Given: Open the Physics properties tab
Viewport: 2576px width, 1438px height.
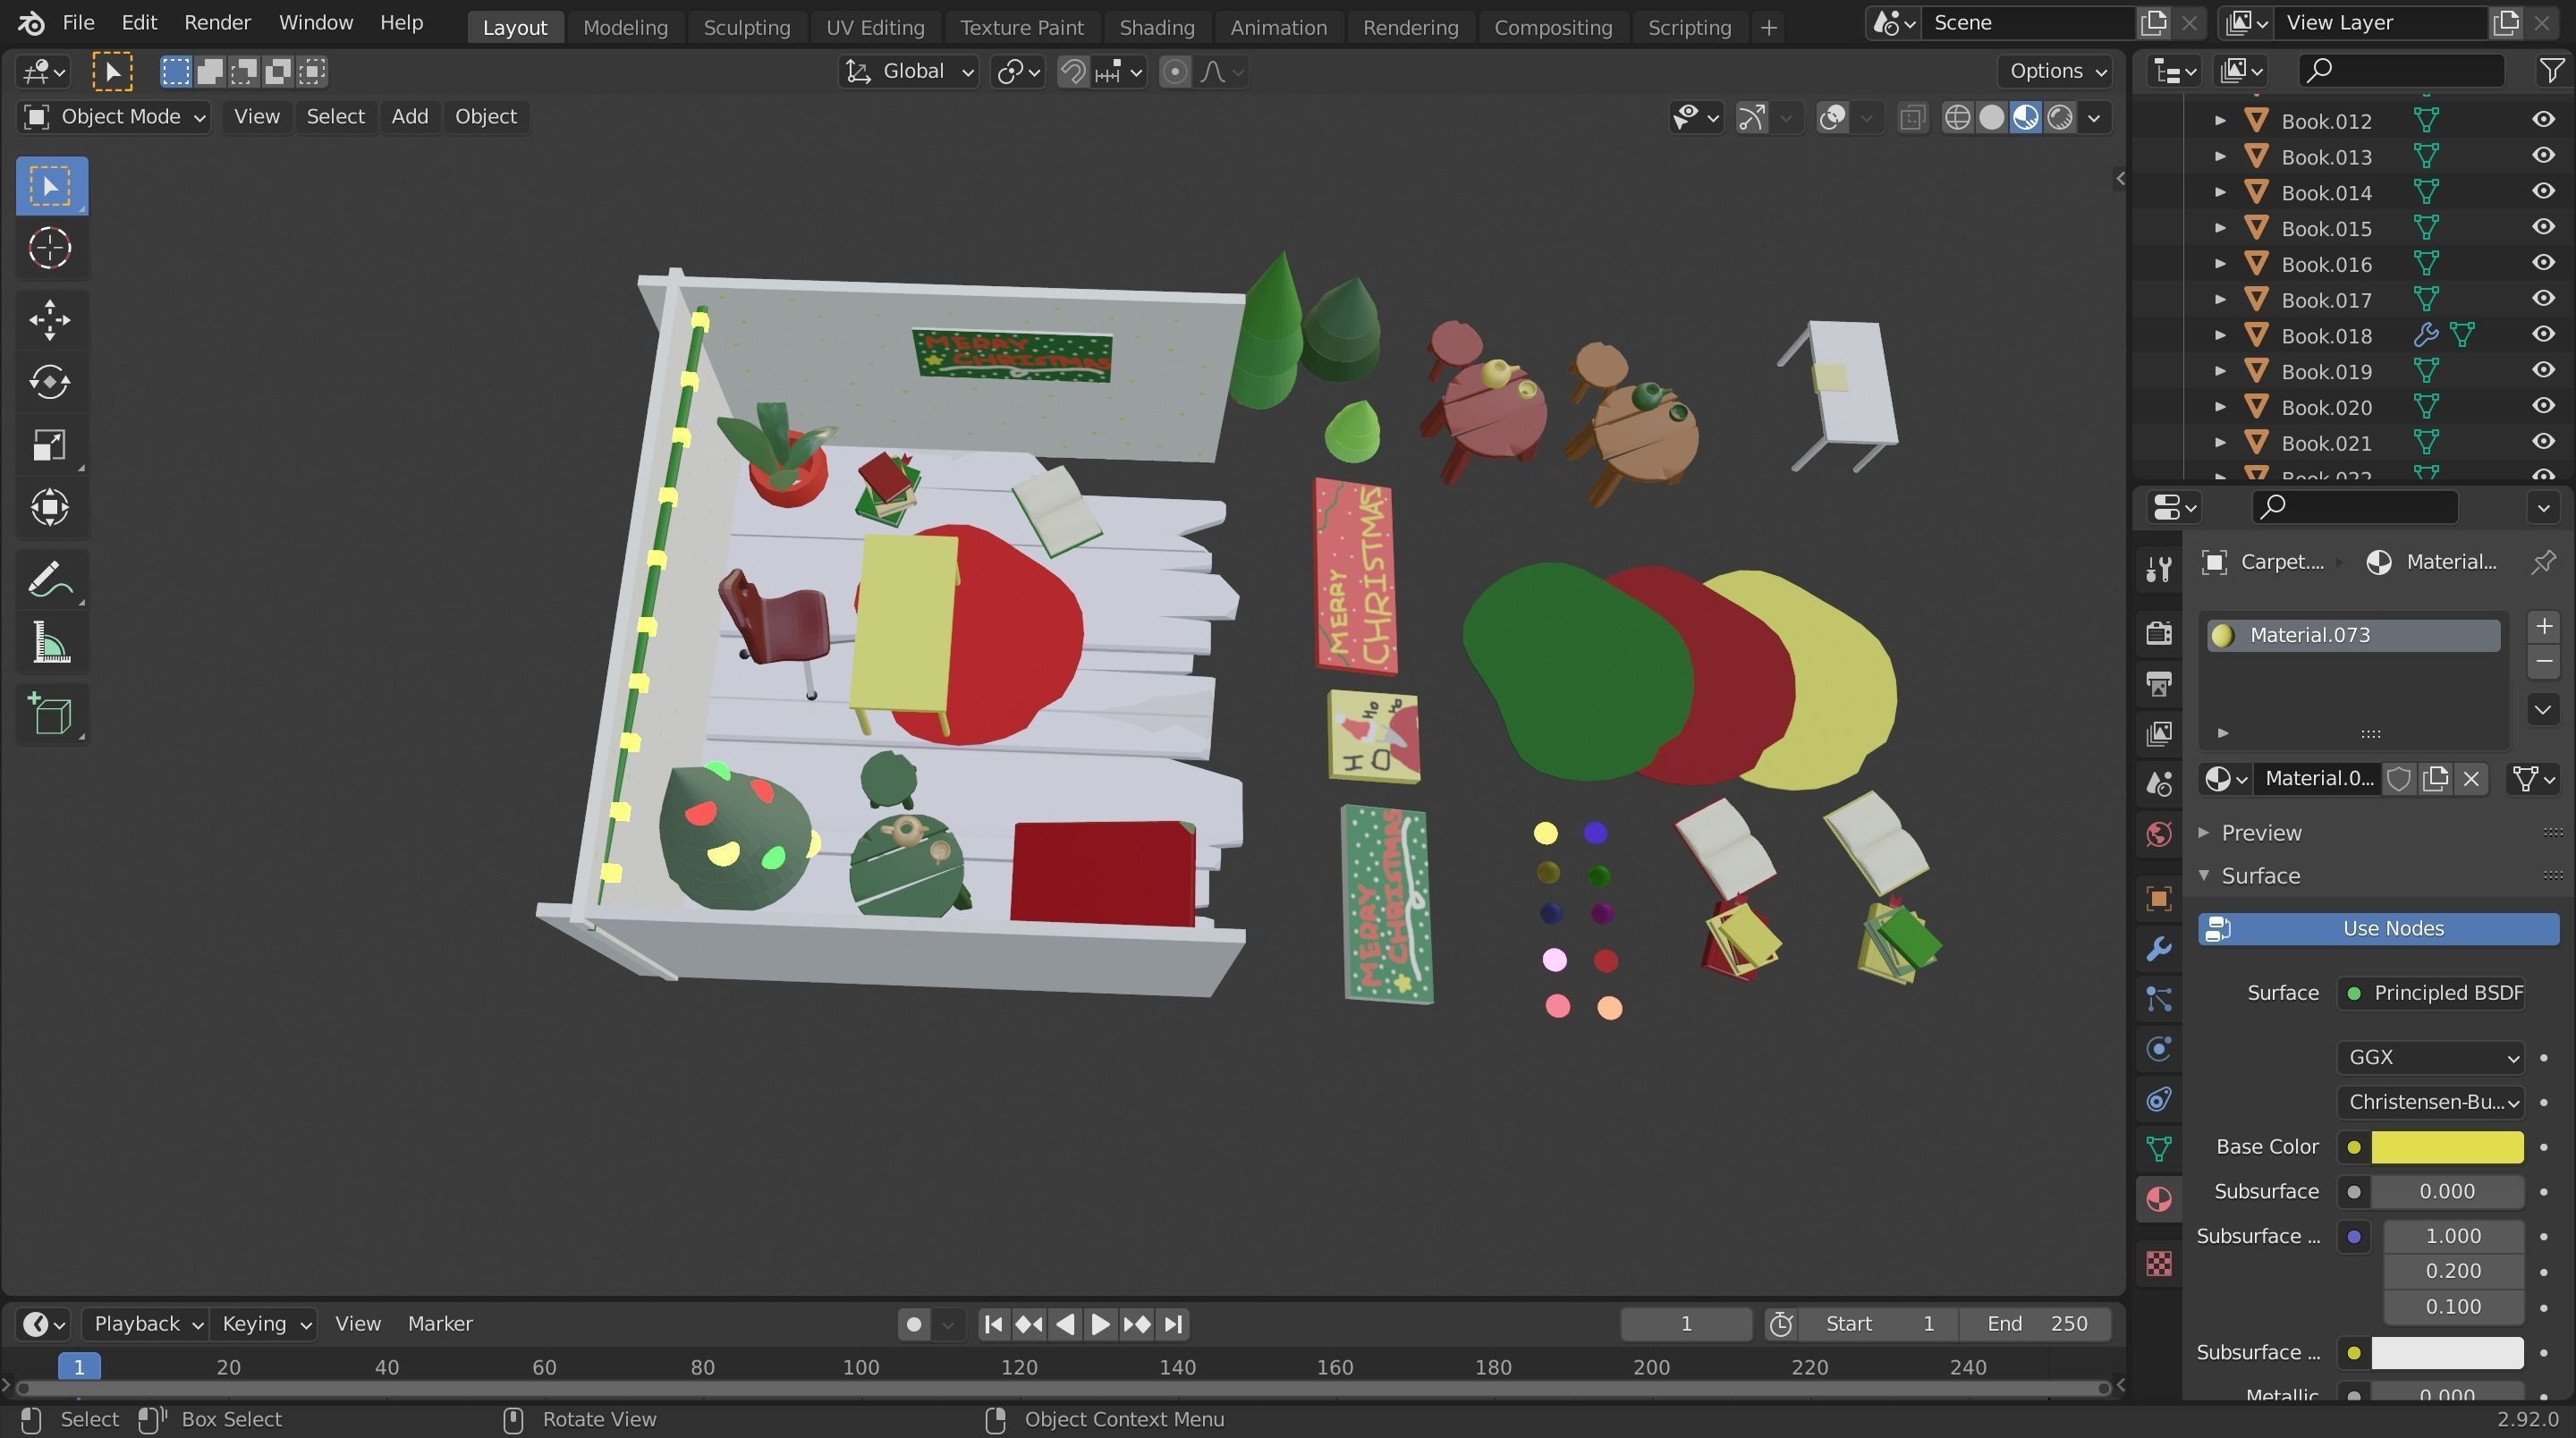Looking at the screenshot, I should point(2159,1049).
